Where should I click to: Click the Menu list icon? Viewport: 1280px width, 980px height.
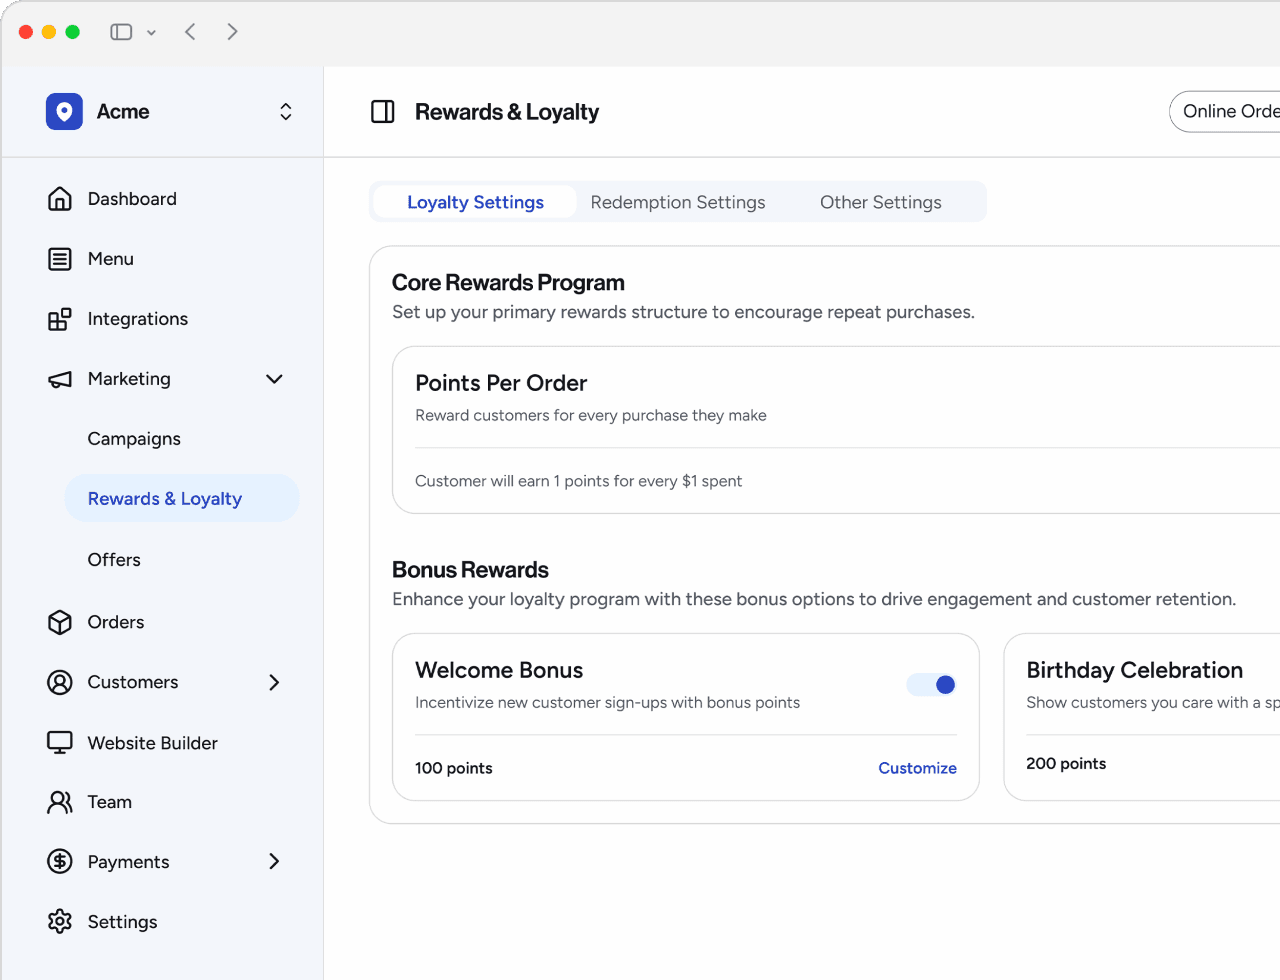(x=60, y=259)
